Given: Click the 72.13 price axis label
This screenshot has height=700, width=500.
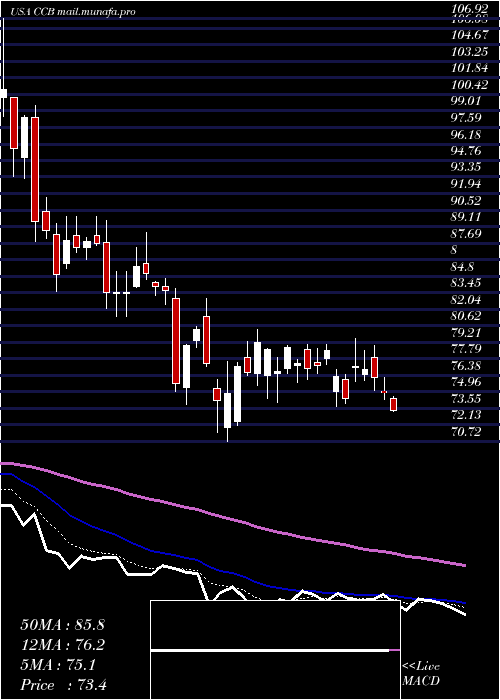Looking at the screenshot, I should click(467, 415).
